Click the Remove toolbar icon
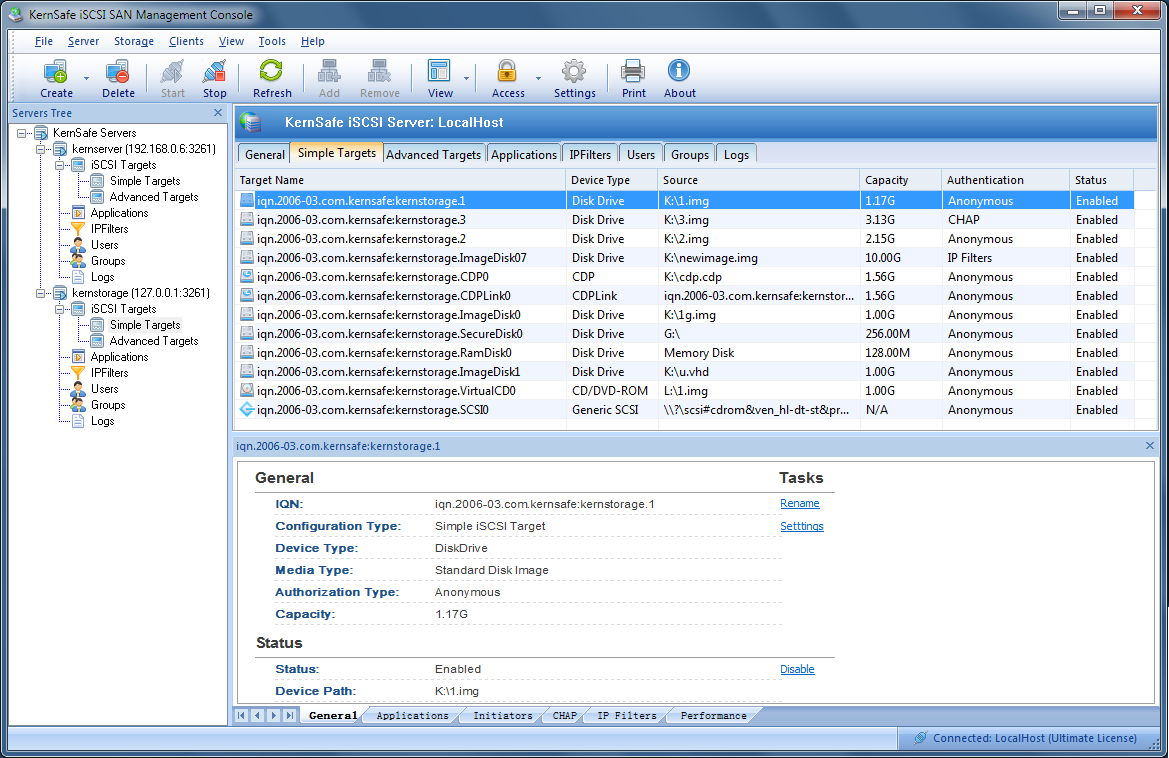The image size is (1169, 758). [379, 72]
